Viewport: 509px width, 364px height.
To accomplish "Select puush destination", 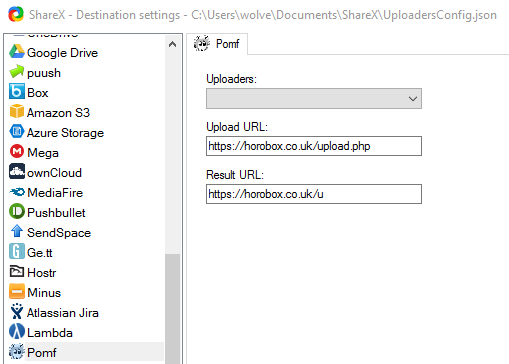I will [44, 73].
